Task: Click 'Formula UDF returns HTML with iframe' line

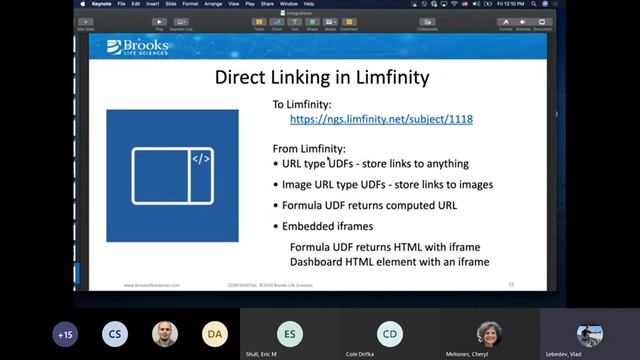Action: point(385,247)
